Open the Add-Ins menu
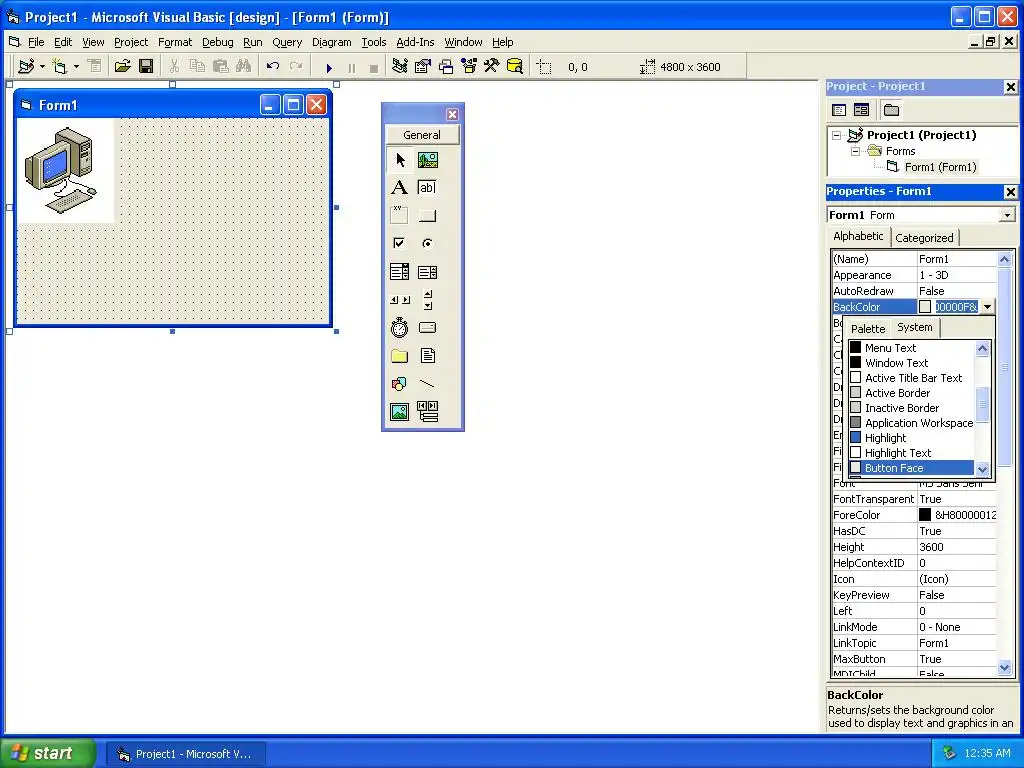Image resolution: width=1024 pixels, height=768 pixels. pyautogui.click(x=415, y=42)
